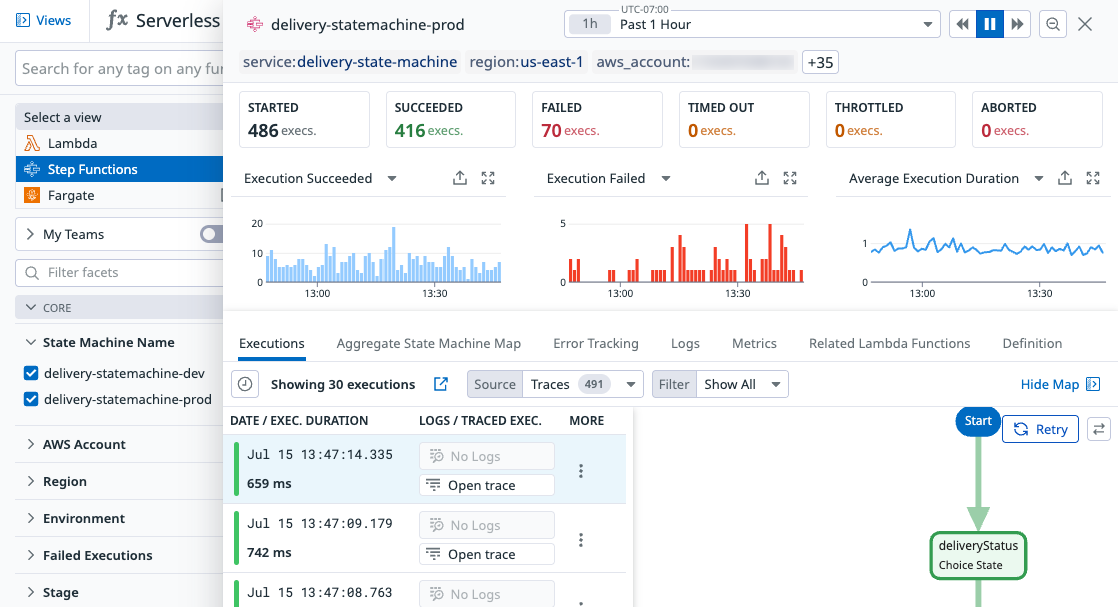Click the clock history icon button
1118x607 pixels.
coord(245,384)
